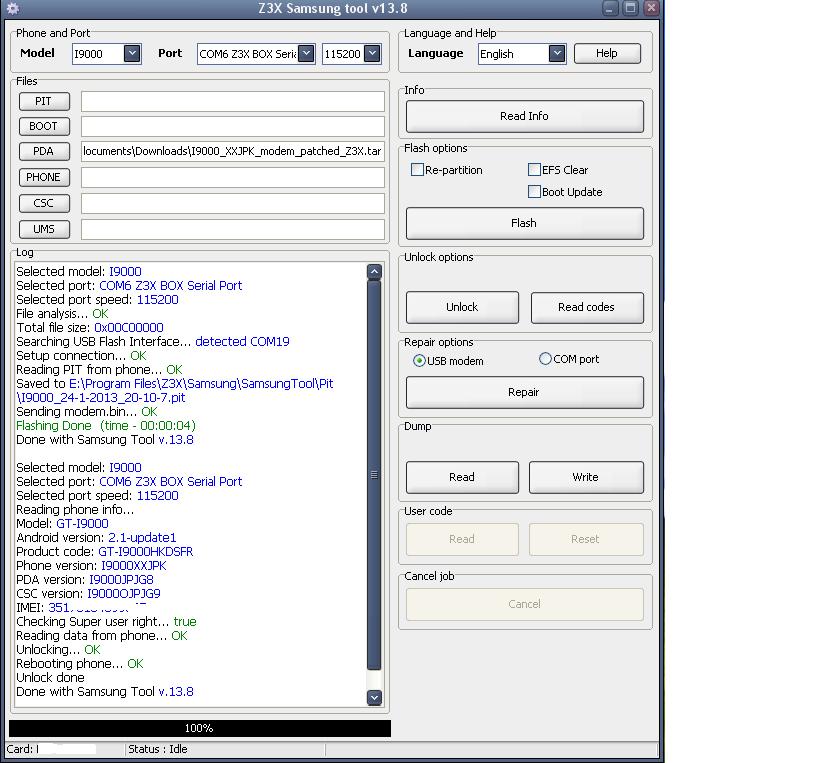Screen dimensions: 840x763
Task: Click the Repair button
Action: 524,392
